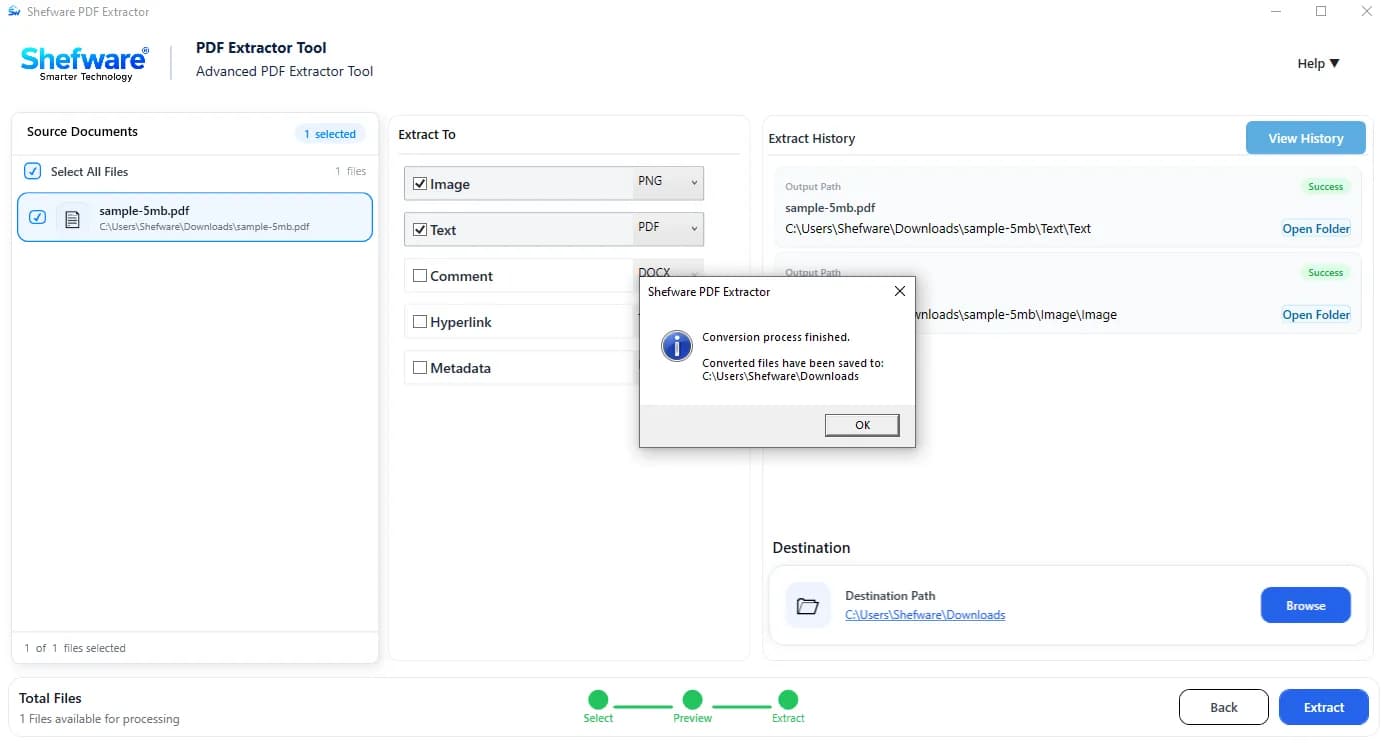
Task: Maximize the Shefware PDF Extractor window
Action: click(1321, 12)
